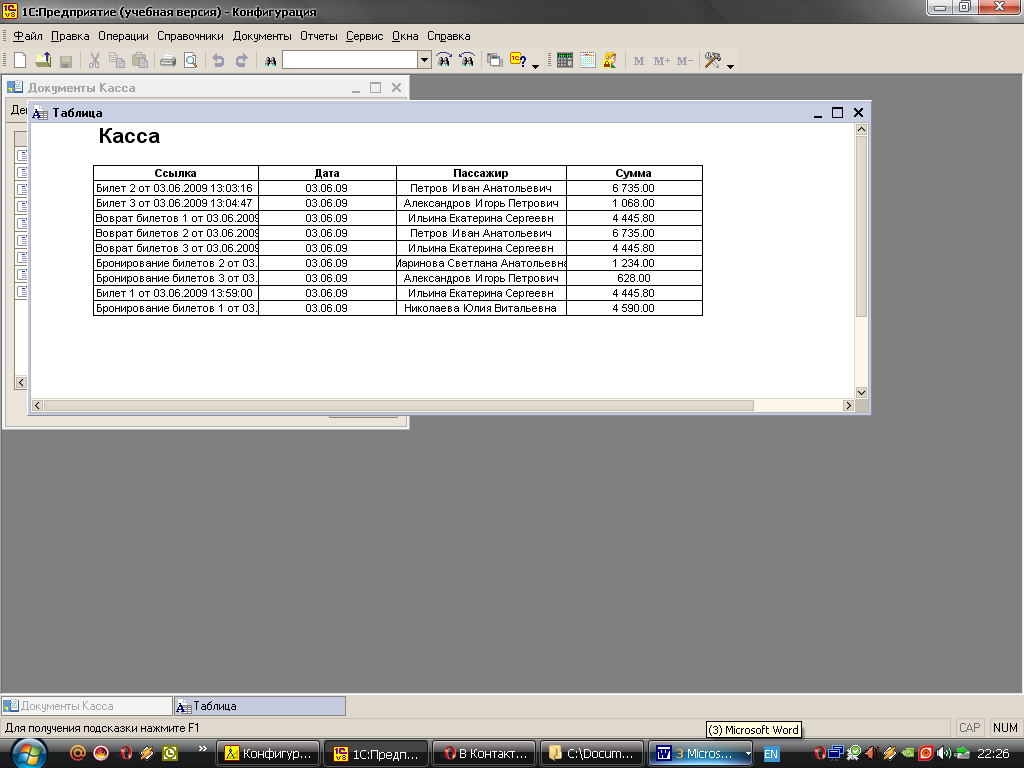Click the Таблица horizontal scrollbar right arrow

pos(848,406)
